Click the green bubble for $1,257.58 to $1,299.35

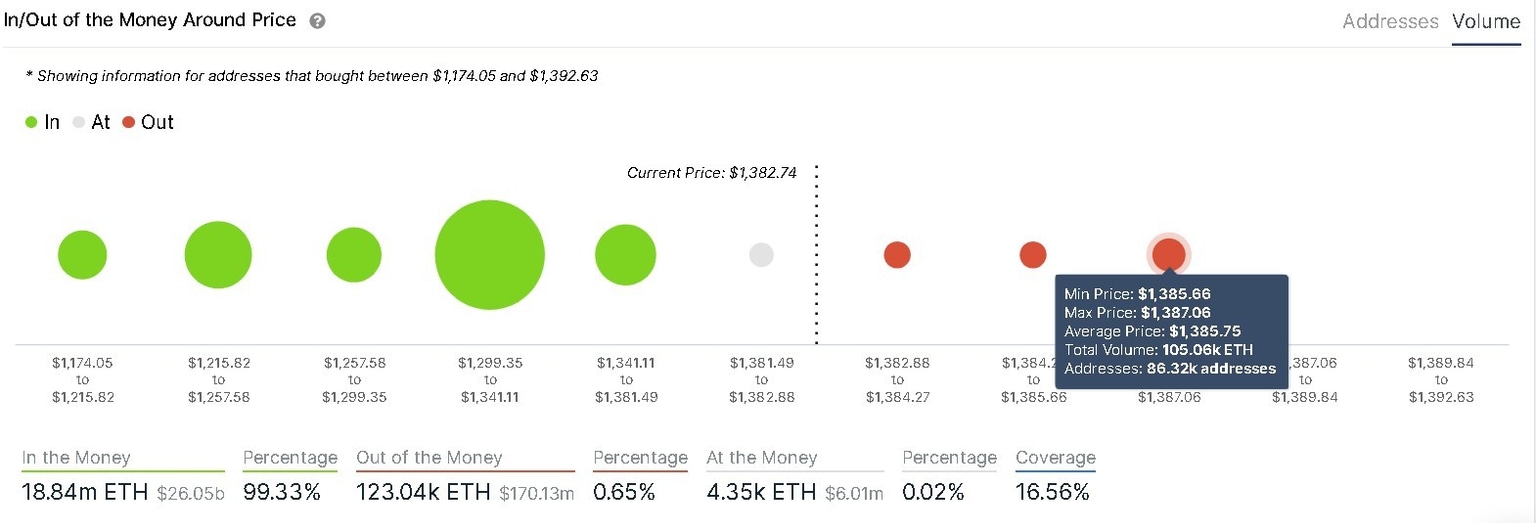tap(354, 254)
